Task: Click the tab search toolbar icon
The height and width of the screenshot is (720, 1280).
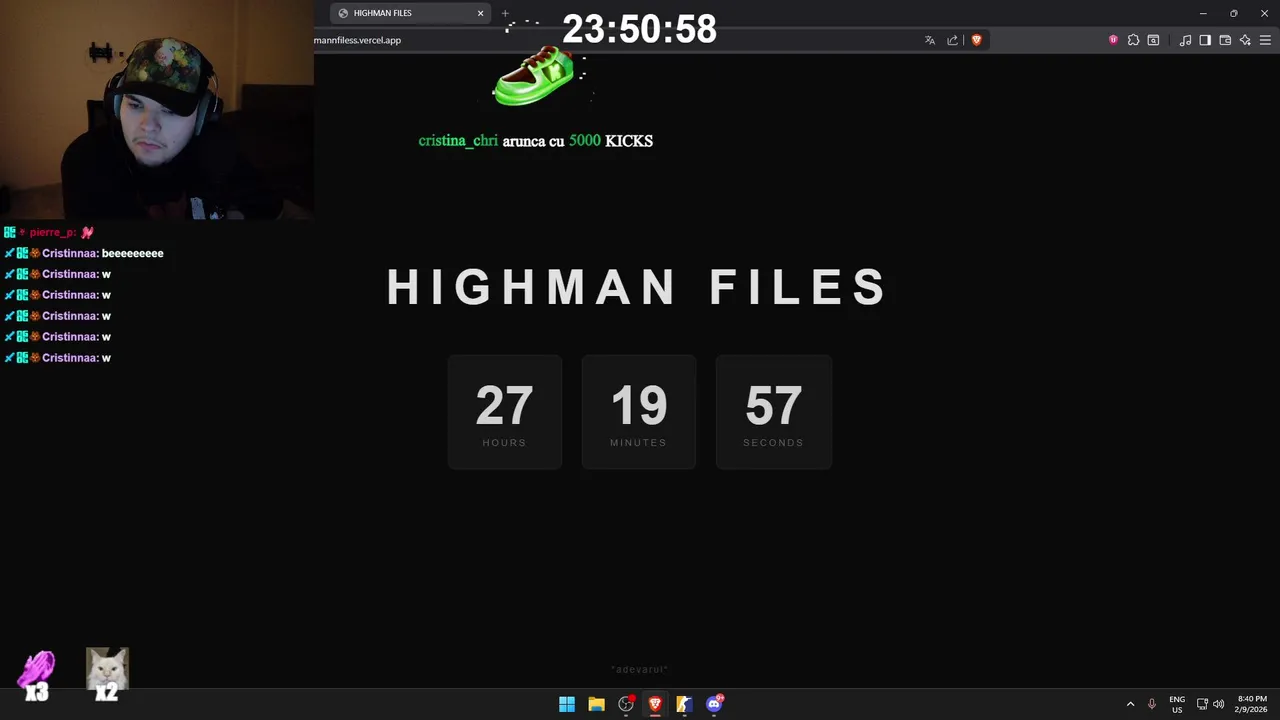Action: pyautogui.click(x=1153, y=40)
